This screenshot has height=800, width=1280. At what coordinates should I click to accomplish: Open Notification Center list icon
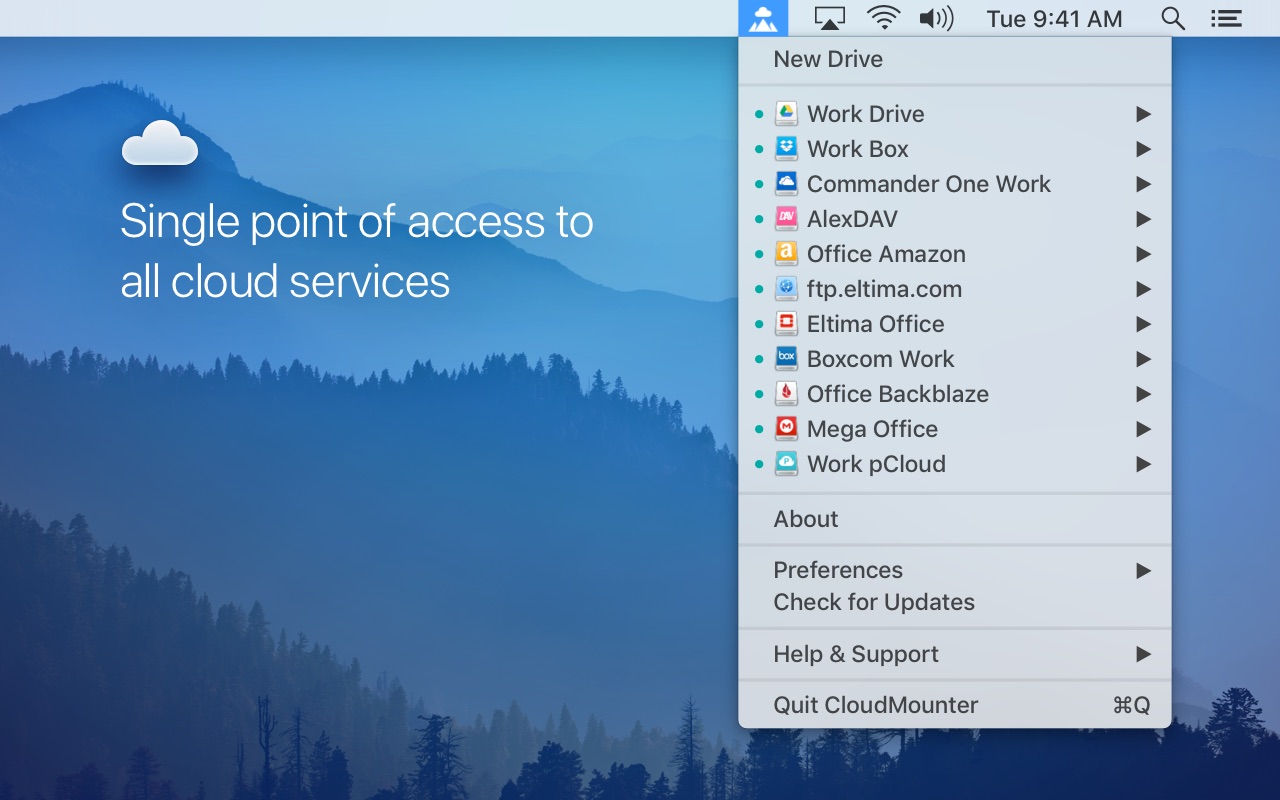pos(1226,18)
